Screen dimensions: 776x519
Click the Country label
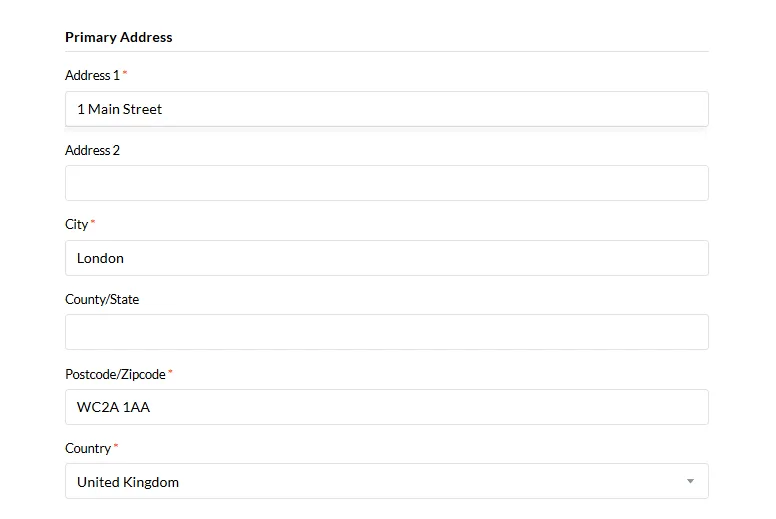pyautogui.click(x=88, y=448)
